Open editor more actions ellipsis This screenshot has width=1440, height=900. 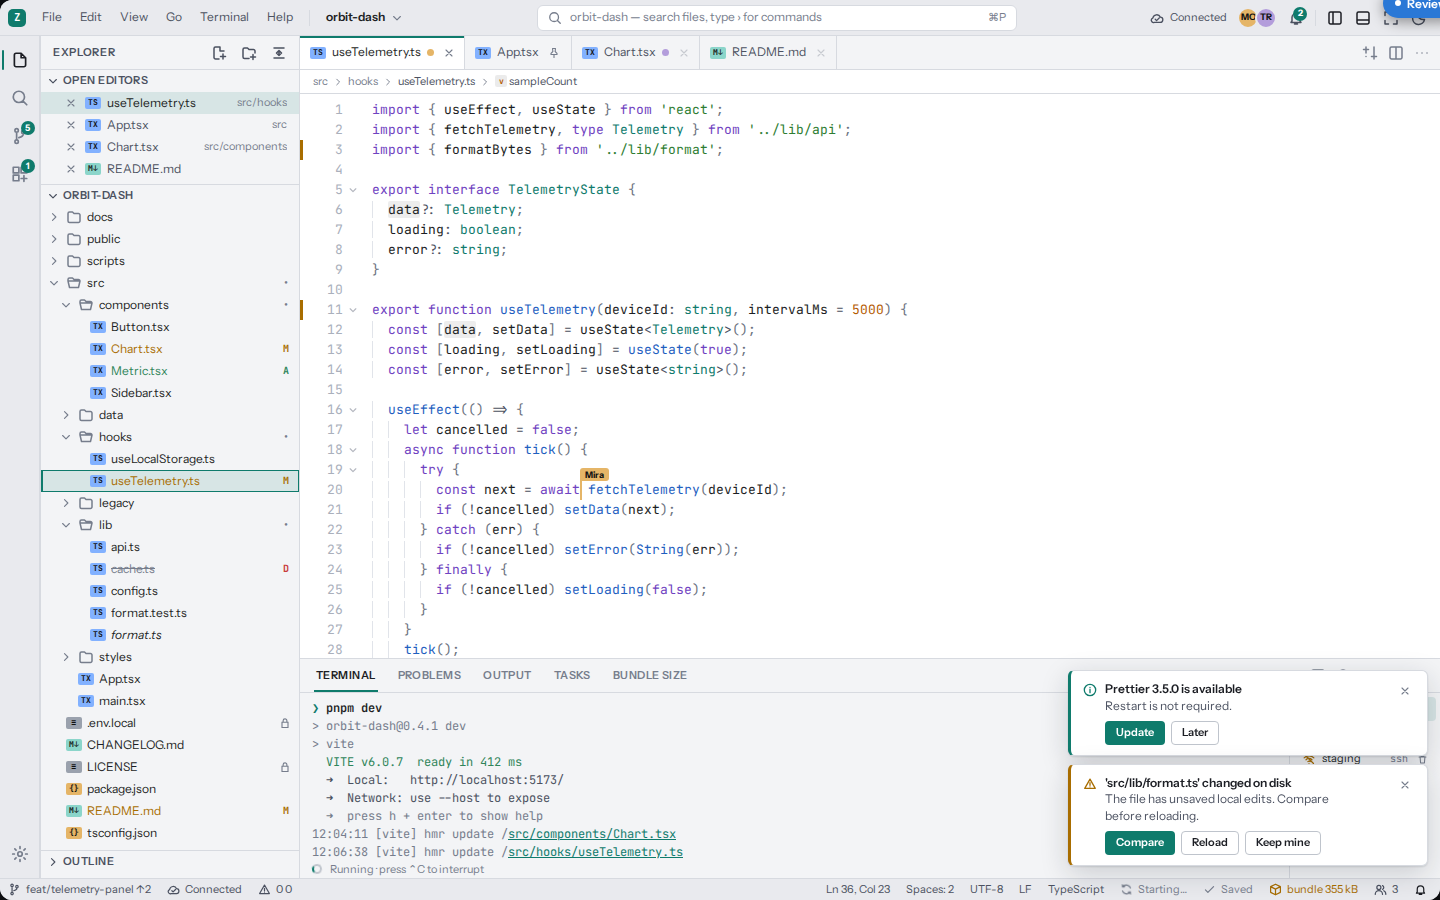(1422, 52)
